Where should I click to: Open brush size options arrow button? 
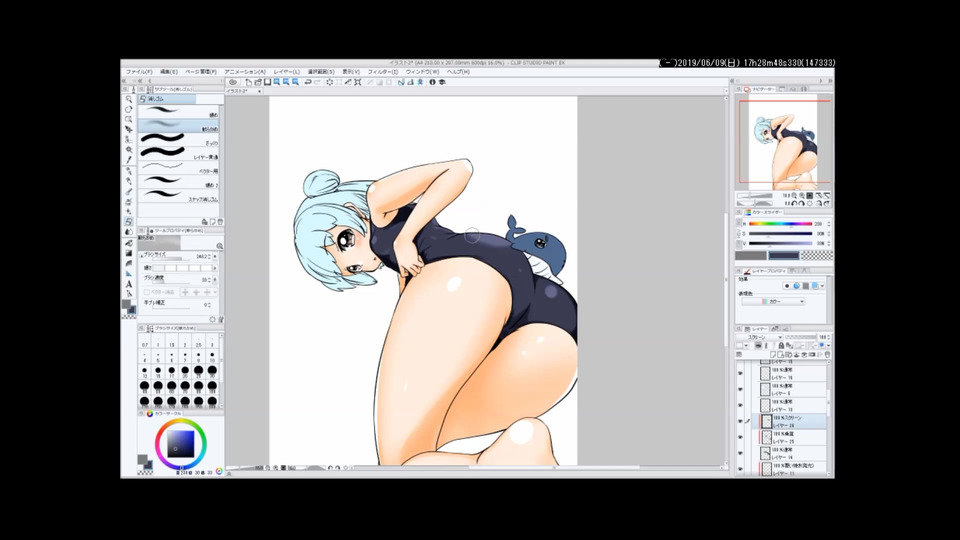tap(215, 256)
